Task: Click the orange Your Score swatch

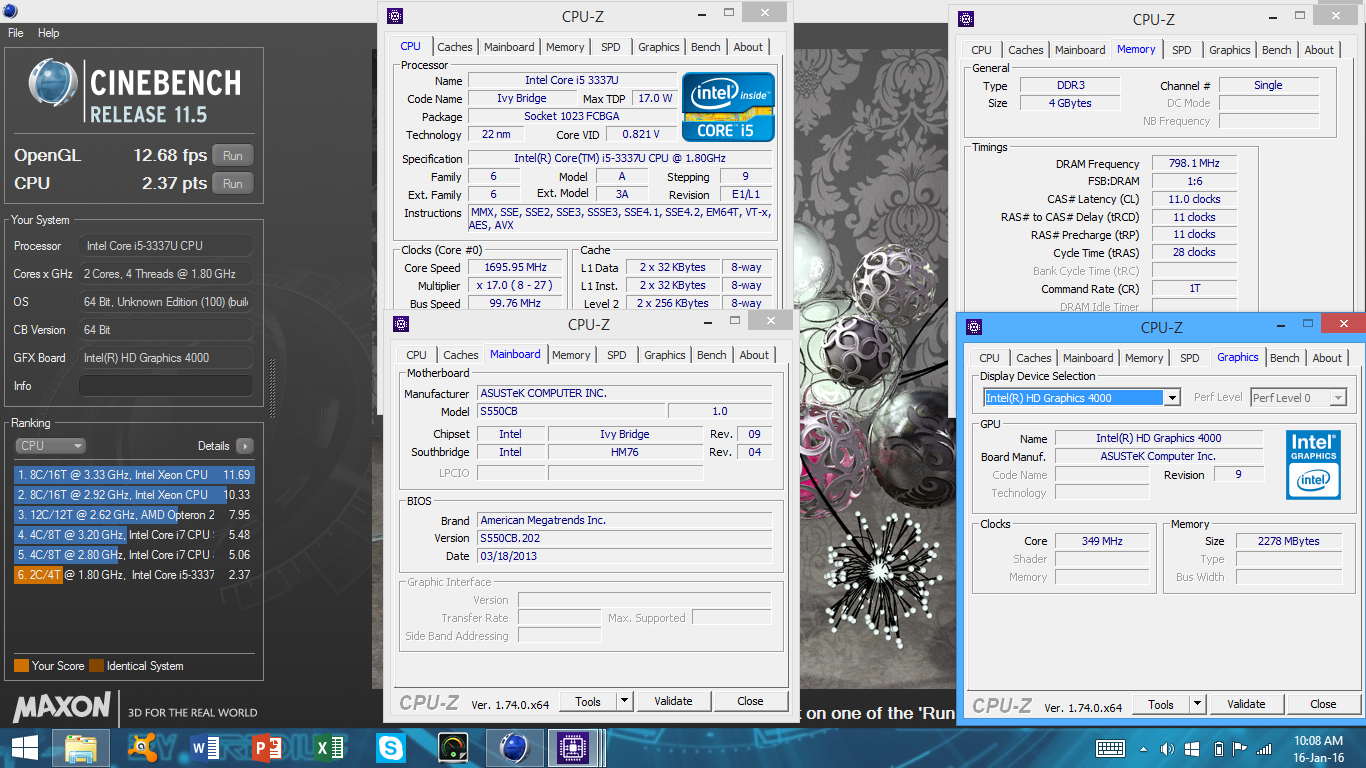Action: coord(21,666)
